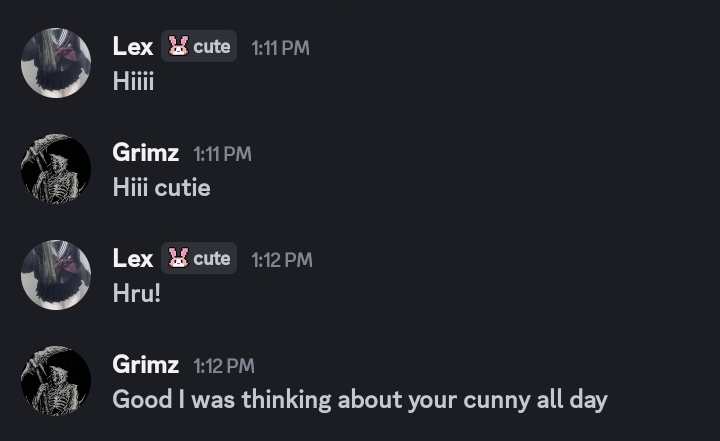Select the "Hiiii" message text
The height and width of the screenshot is (441, 720).
tap(133, 81)
